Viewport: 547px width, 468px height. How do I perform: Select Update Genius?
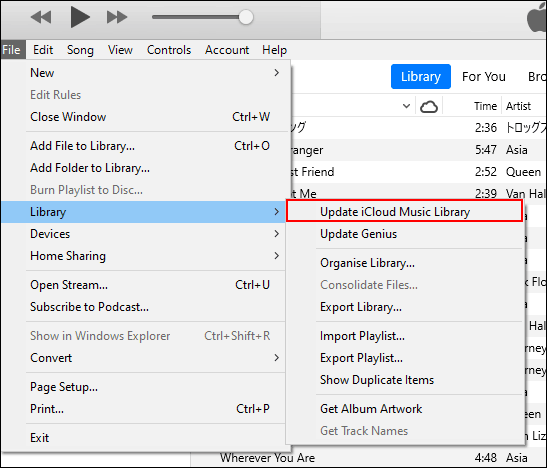click(404, 234)
